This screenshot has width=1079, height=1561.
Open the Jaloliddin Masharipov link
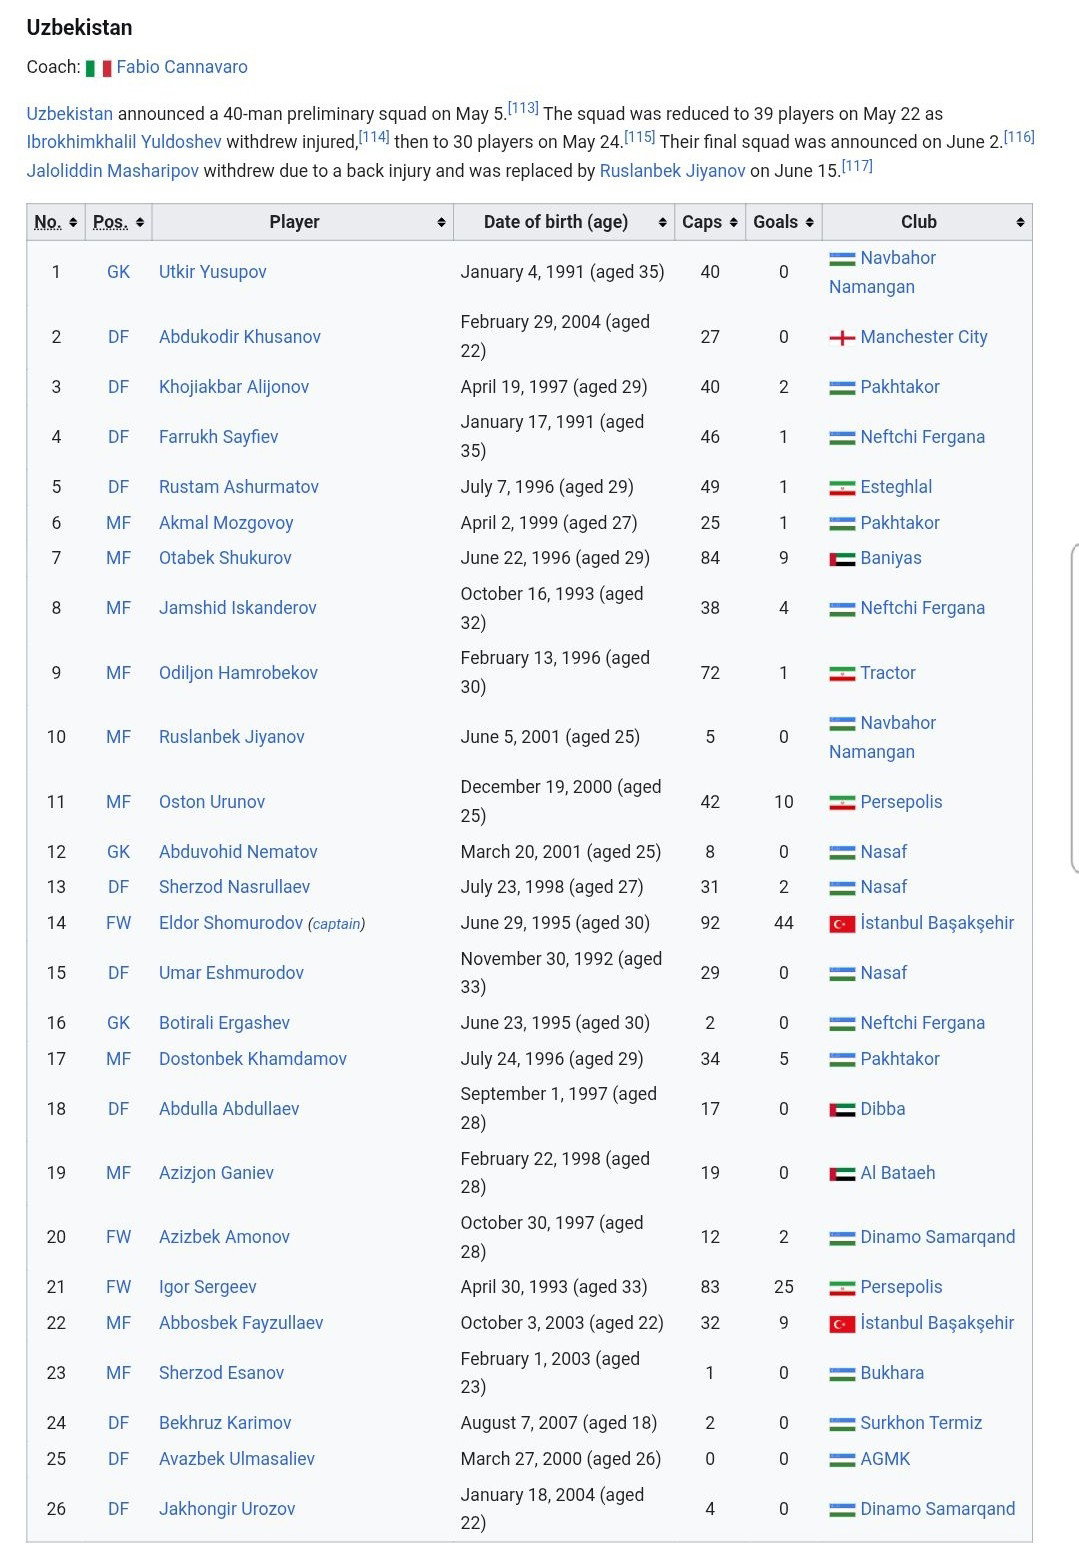click(x=113, y=171)
